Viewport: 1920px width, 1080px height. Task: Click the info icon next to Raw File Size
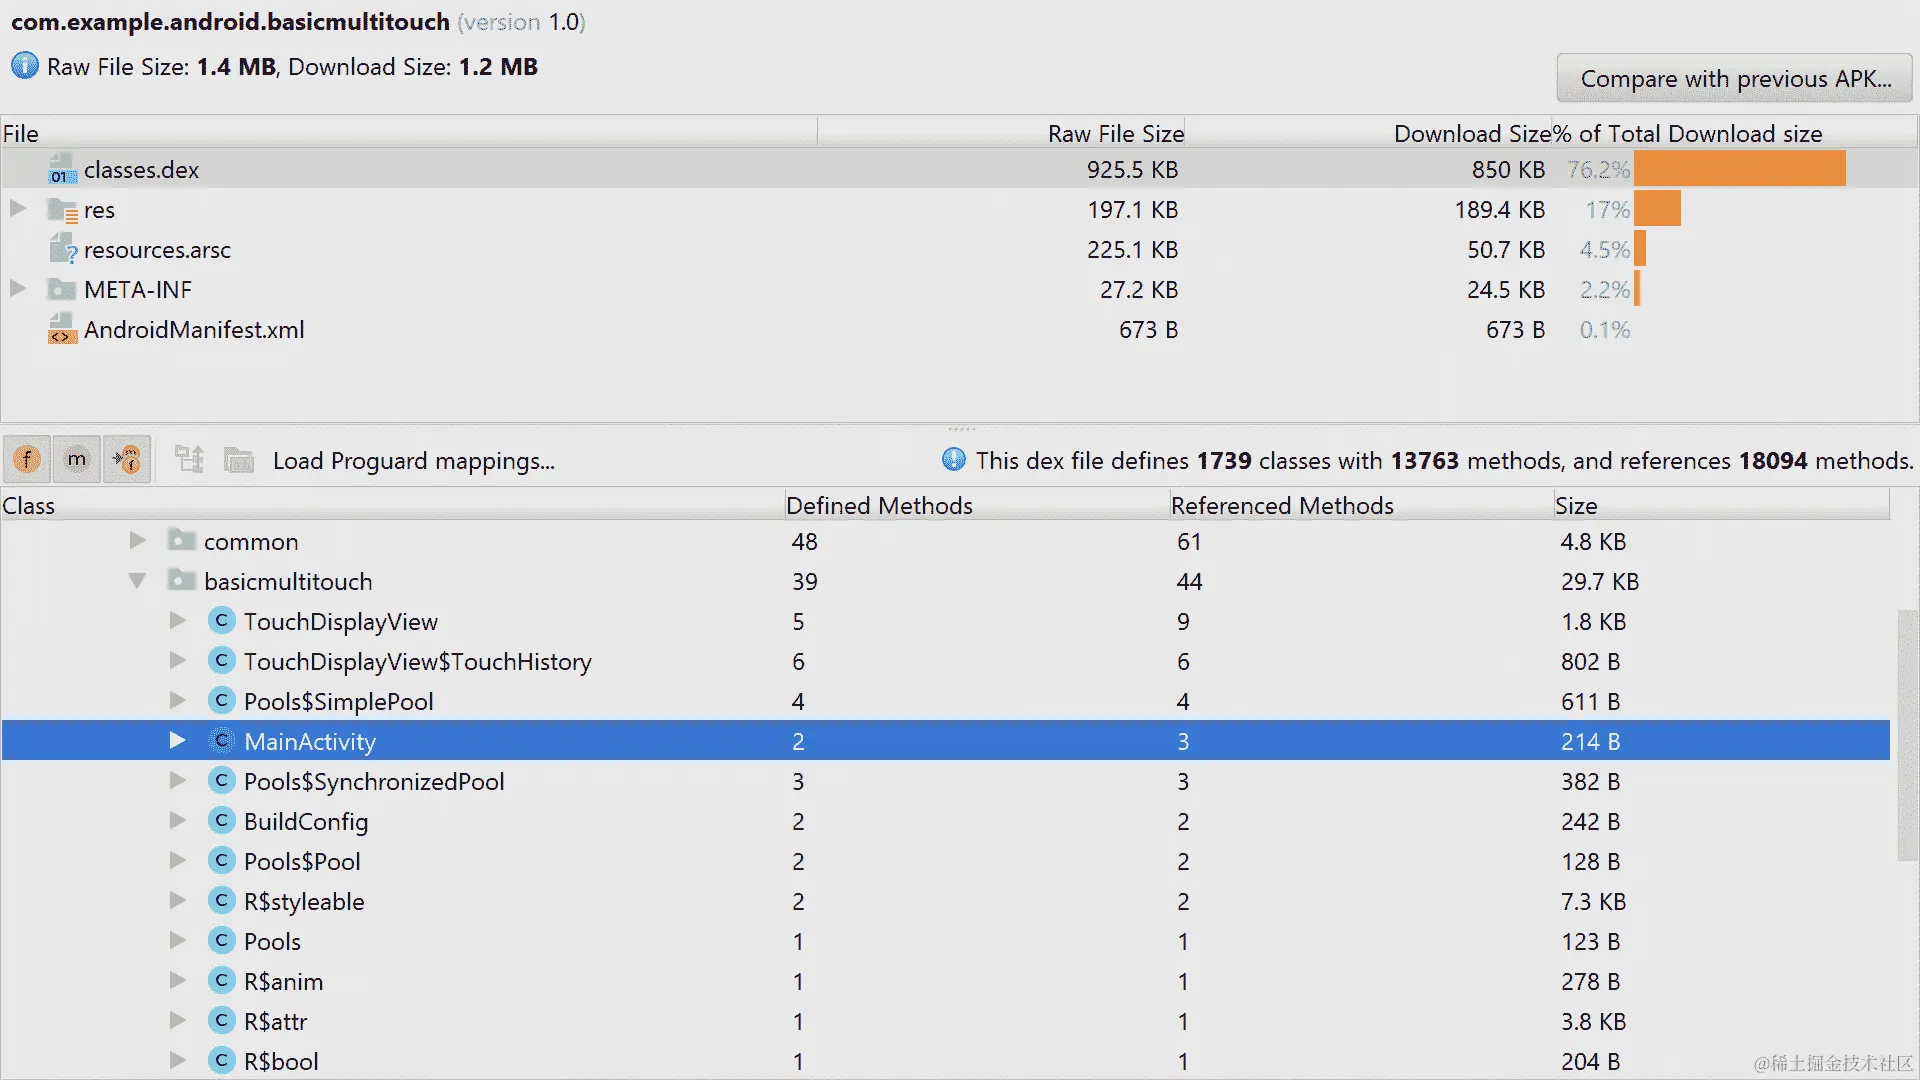(x=24, y=67)
